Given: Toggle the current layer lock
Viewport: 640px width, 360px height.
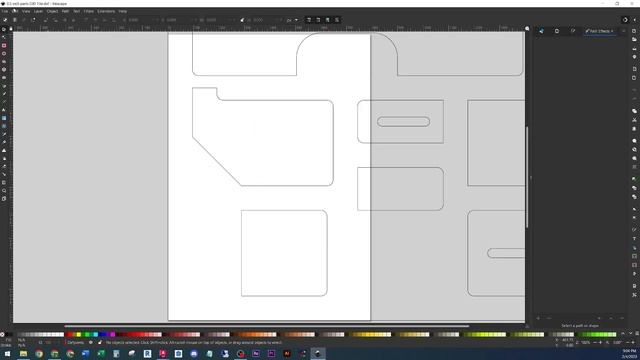Looking at the screenshot, I should [100, 342].
